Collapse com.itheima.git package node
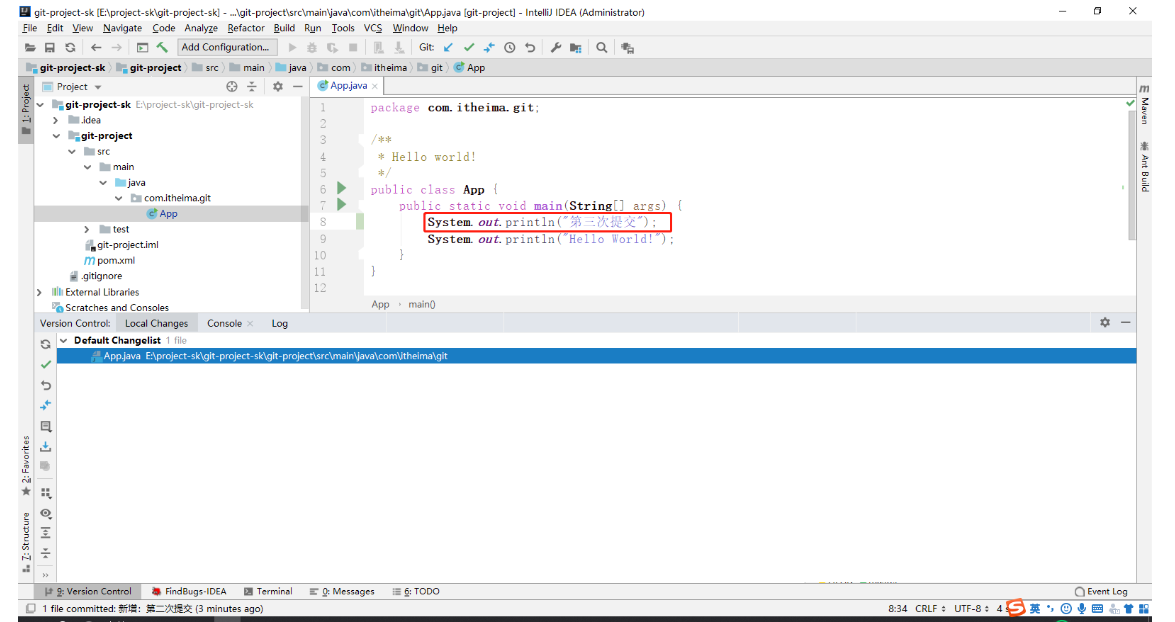The image size is (1175, 622). click(118, 198)
